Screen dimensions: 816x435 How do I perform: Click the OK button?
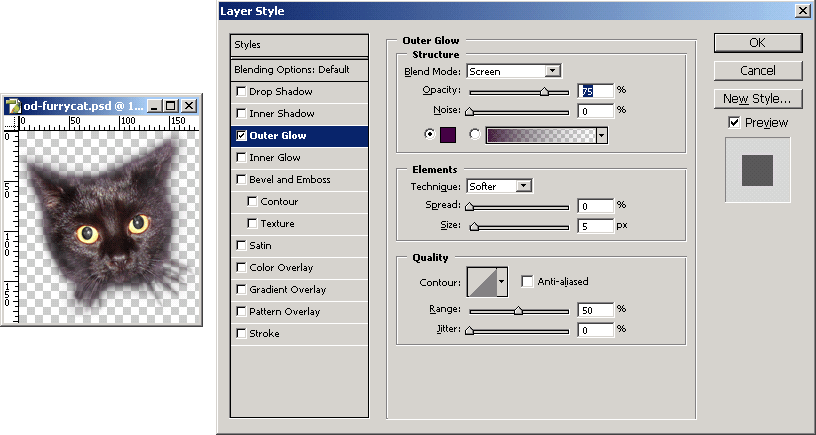point(758,43)
